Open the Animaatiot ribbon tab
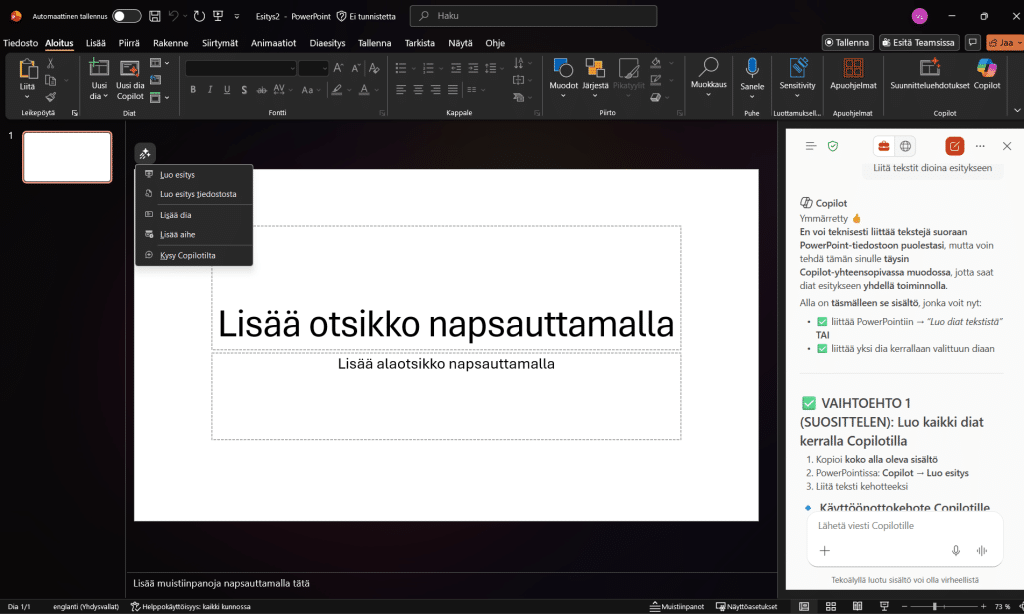This screenshot has width=1024, height=614. pos(273,43)
